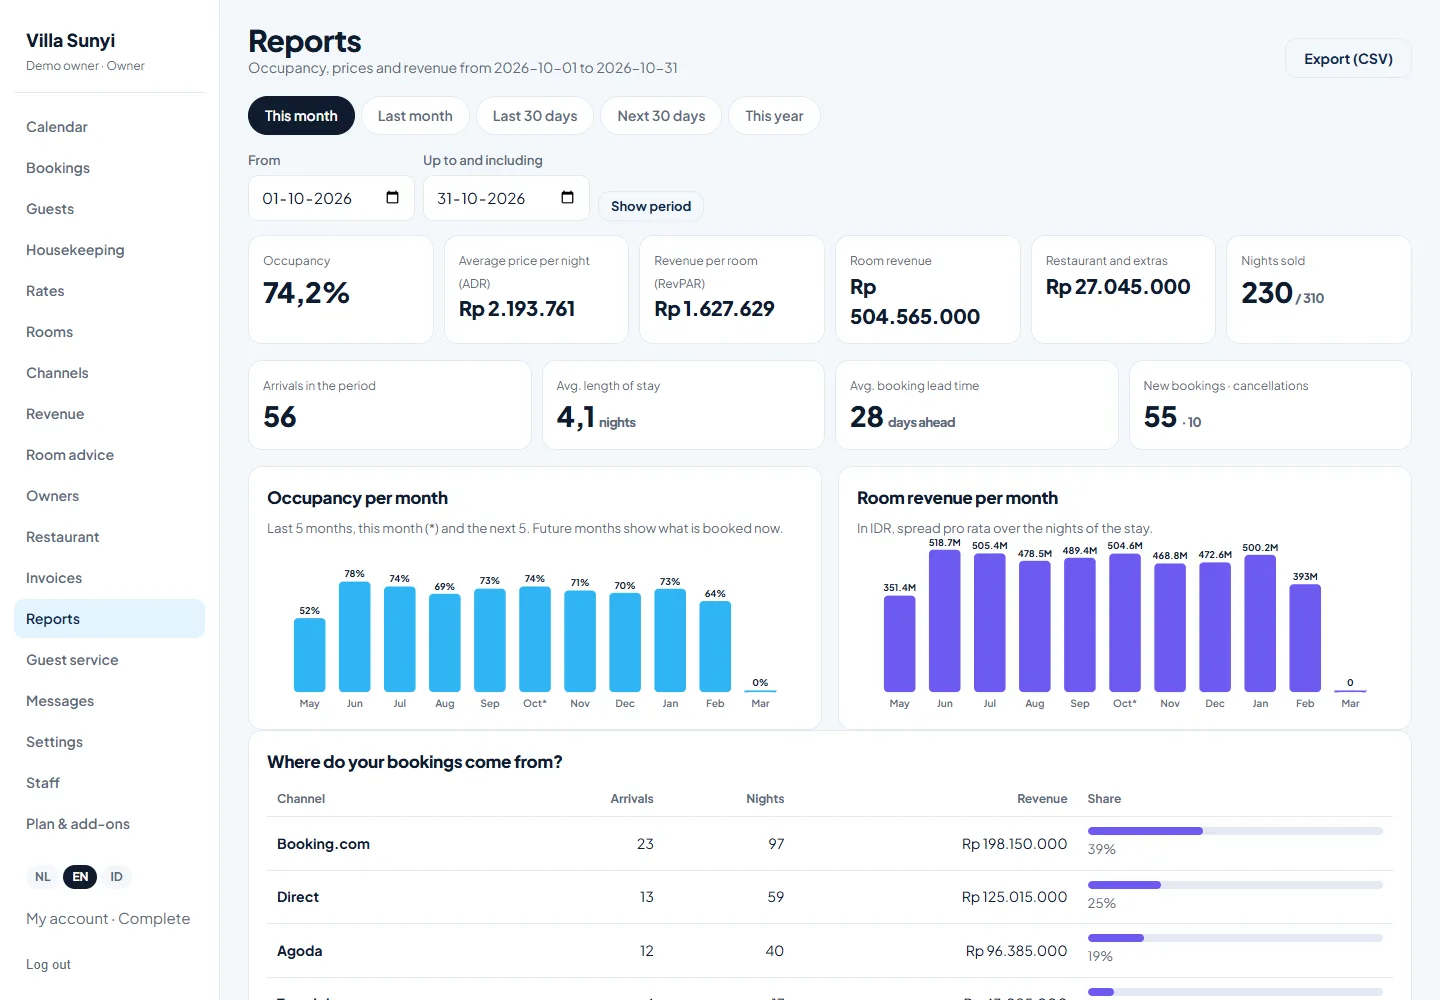Go to Revenue in the sidebar
The height and width of the screenshot is (1000, 1440).
tap(110, 414)
